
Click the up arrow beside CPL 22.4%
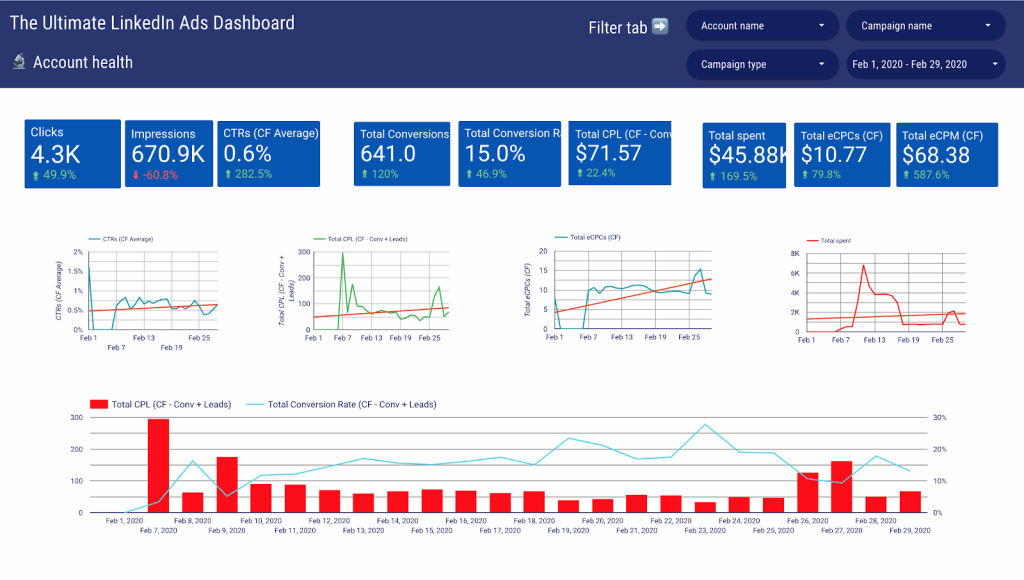(x=579, y=173)
